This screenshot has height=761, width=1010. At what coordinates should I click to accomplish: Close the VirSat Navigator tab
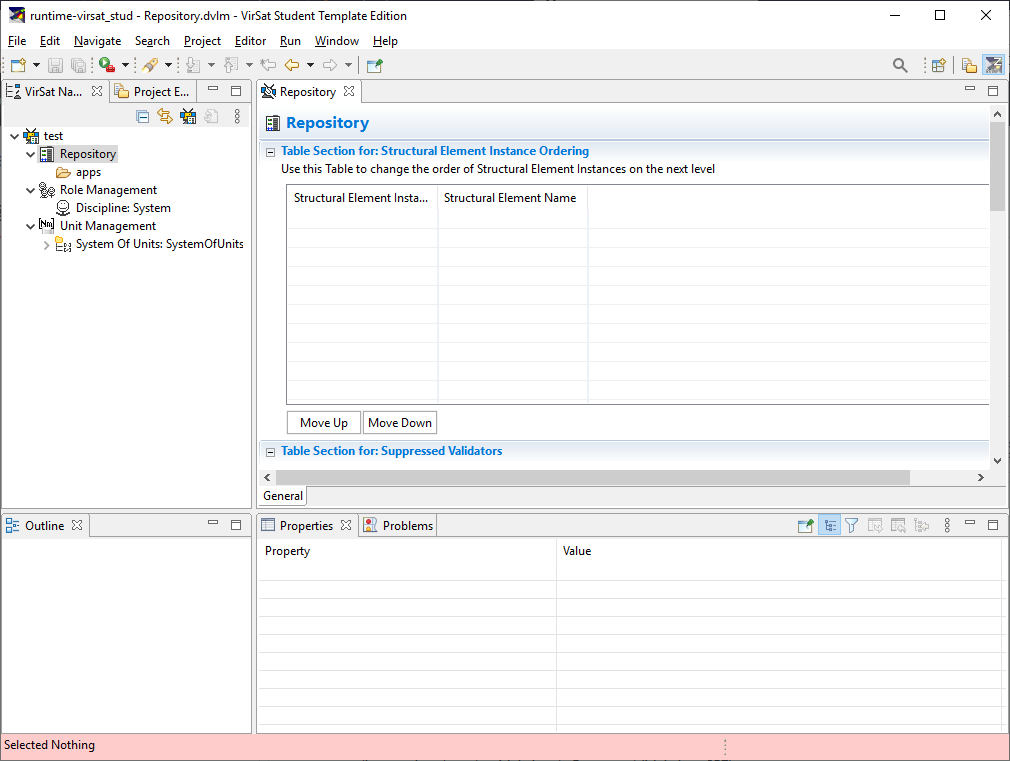[x=97, y=92]
